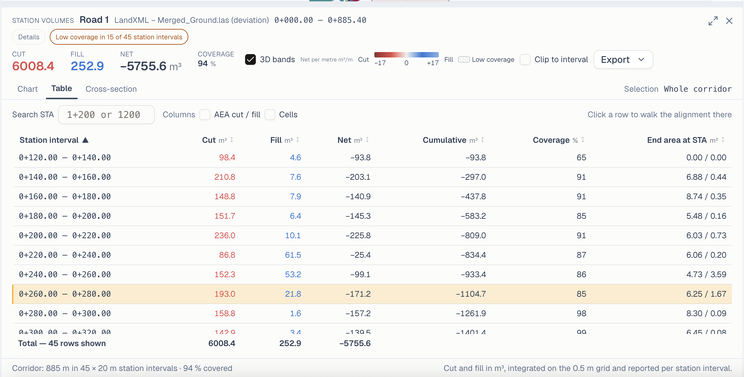Select the Table tab

click(62, 88)
